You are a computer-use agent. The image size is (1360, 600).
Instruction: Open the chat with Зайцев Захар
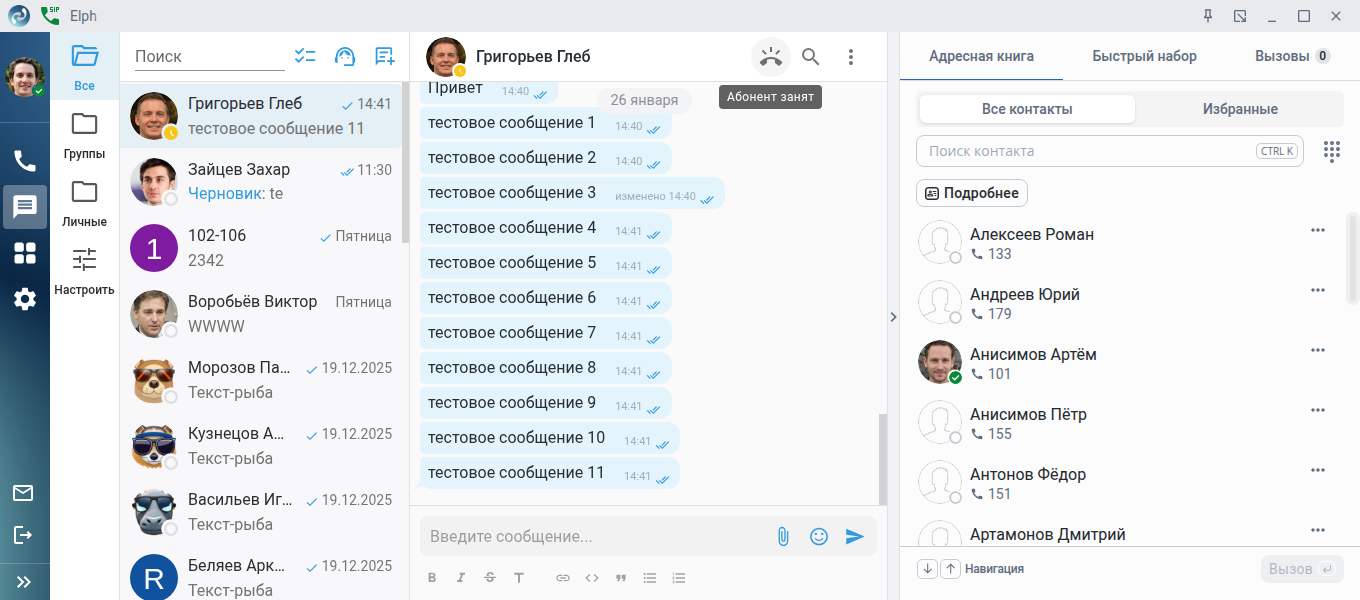260,182
